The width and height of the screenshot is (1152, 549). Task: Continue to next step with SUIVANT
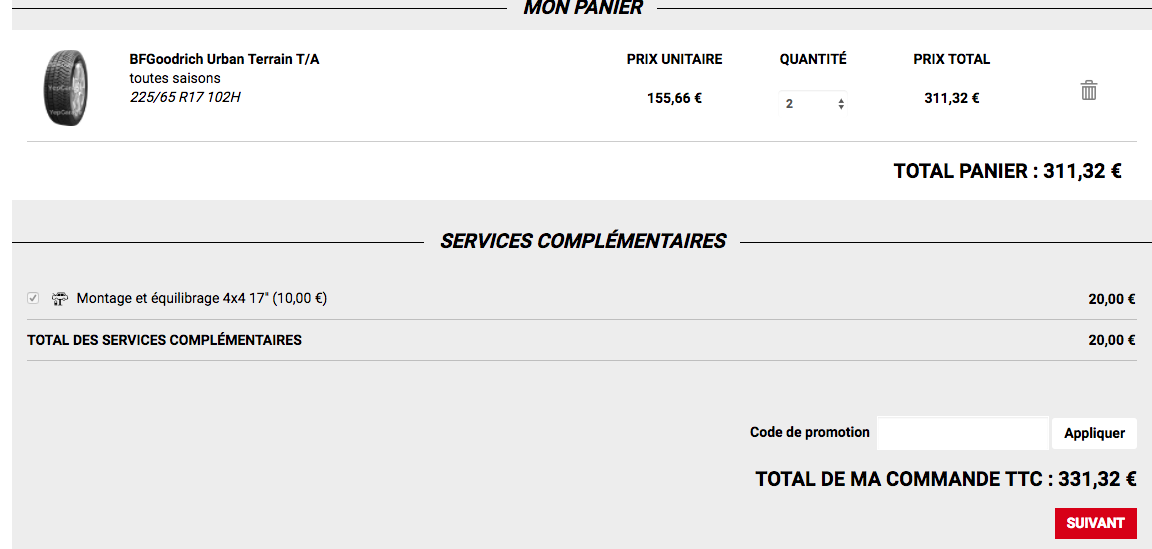[x=1095, y=523]
